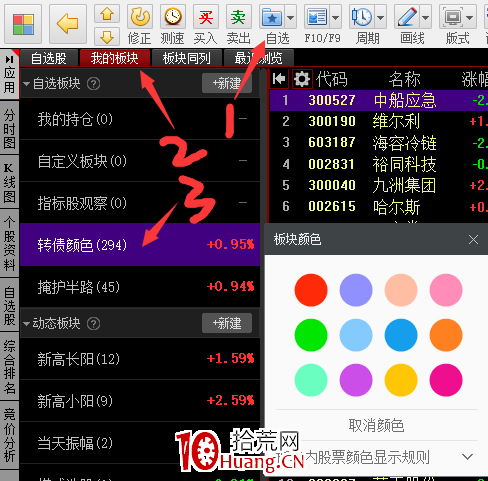Click the 买入 buy icon
Screen dimensions: 488x481
tap(206, 17)
